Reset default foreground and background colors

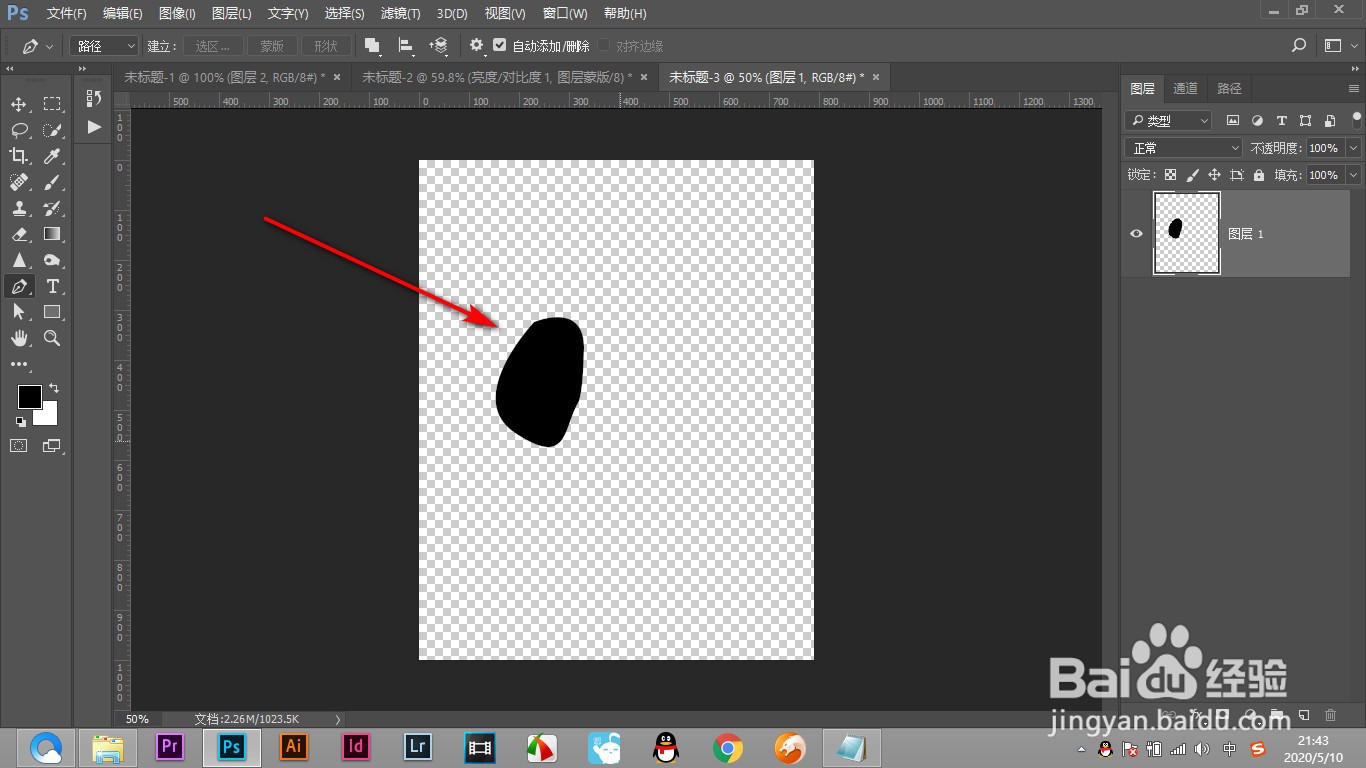21,421
